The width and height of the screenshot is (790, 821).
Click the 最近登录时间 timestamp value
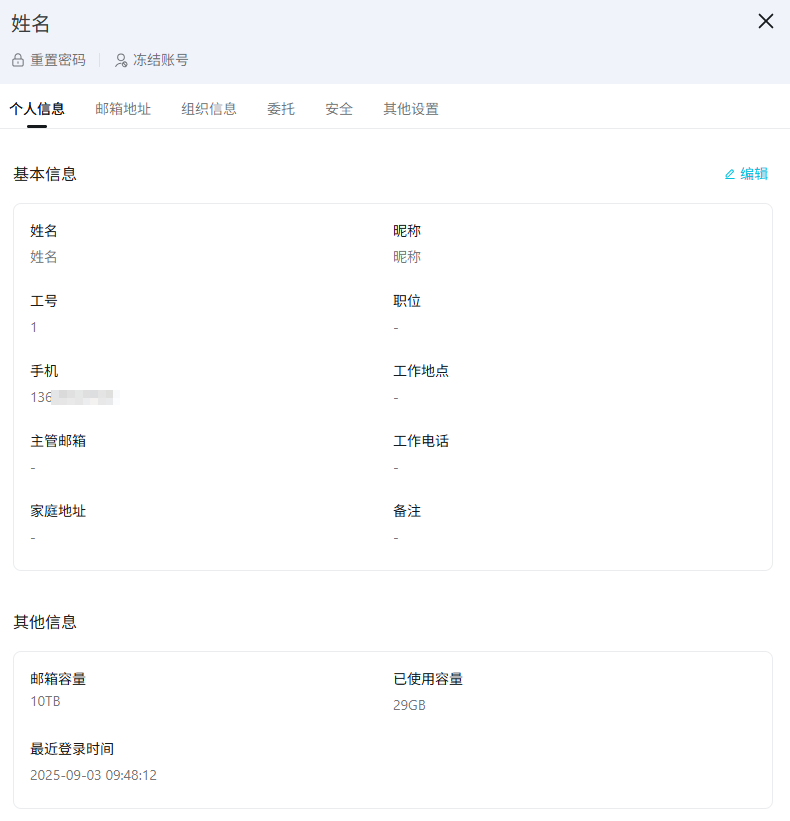pyautogui.click(x=93, y=775)
